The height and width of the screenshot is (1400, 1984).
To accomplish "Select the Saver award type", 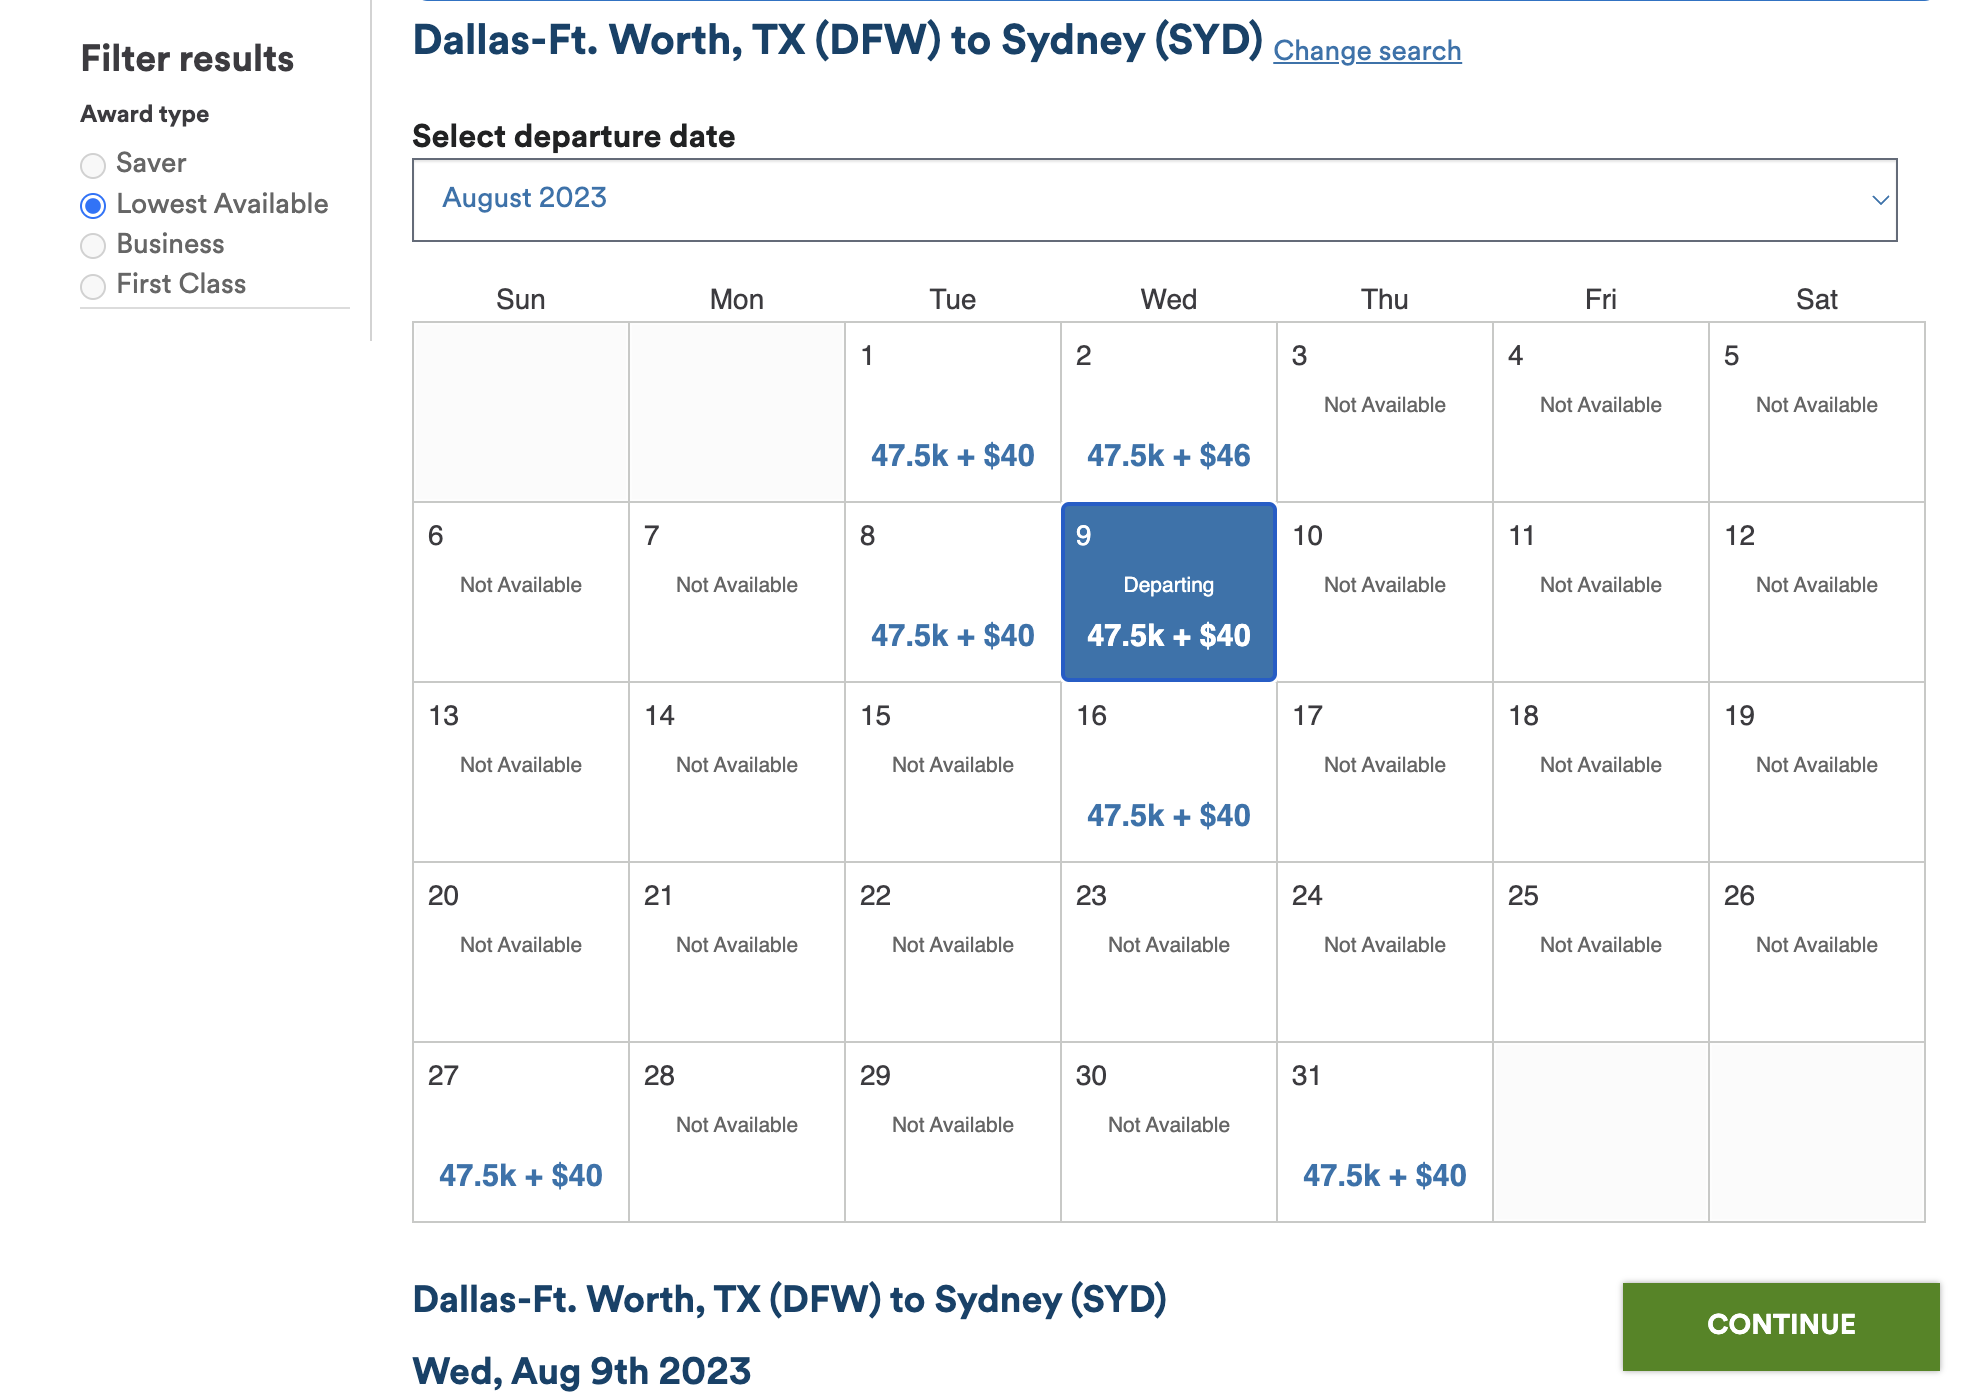I will (93, 165).
